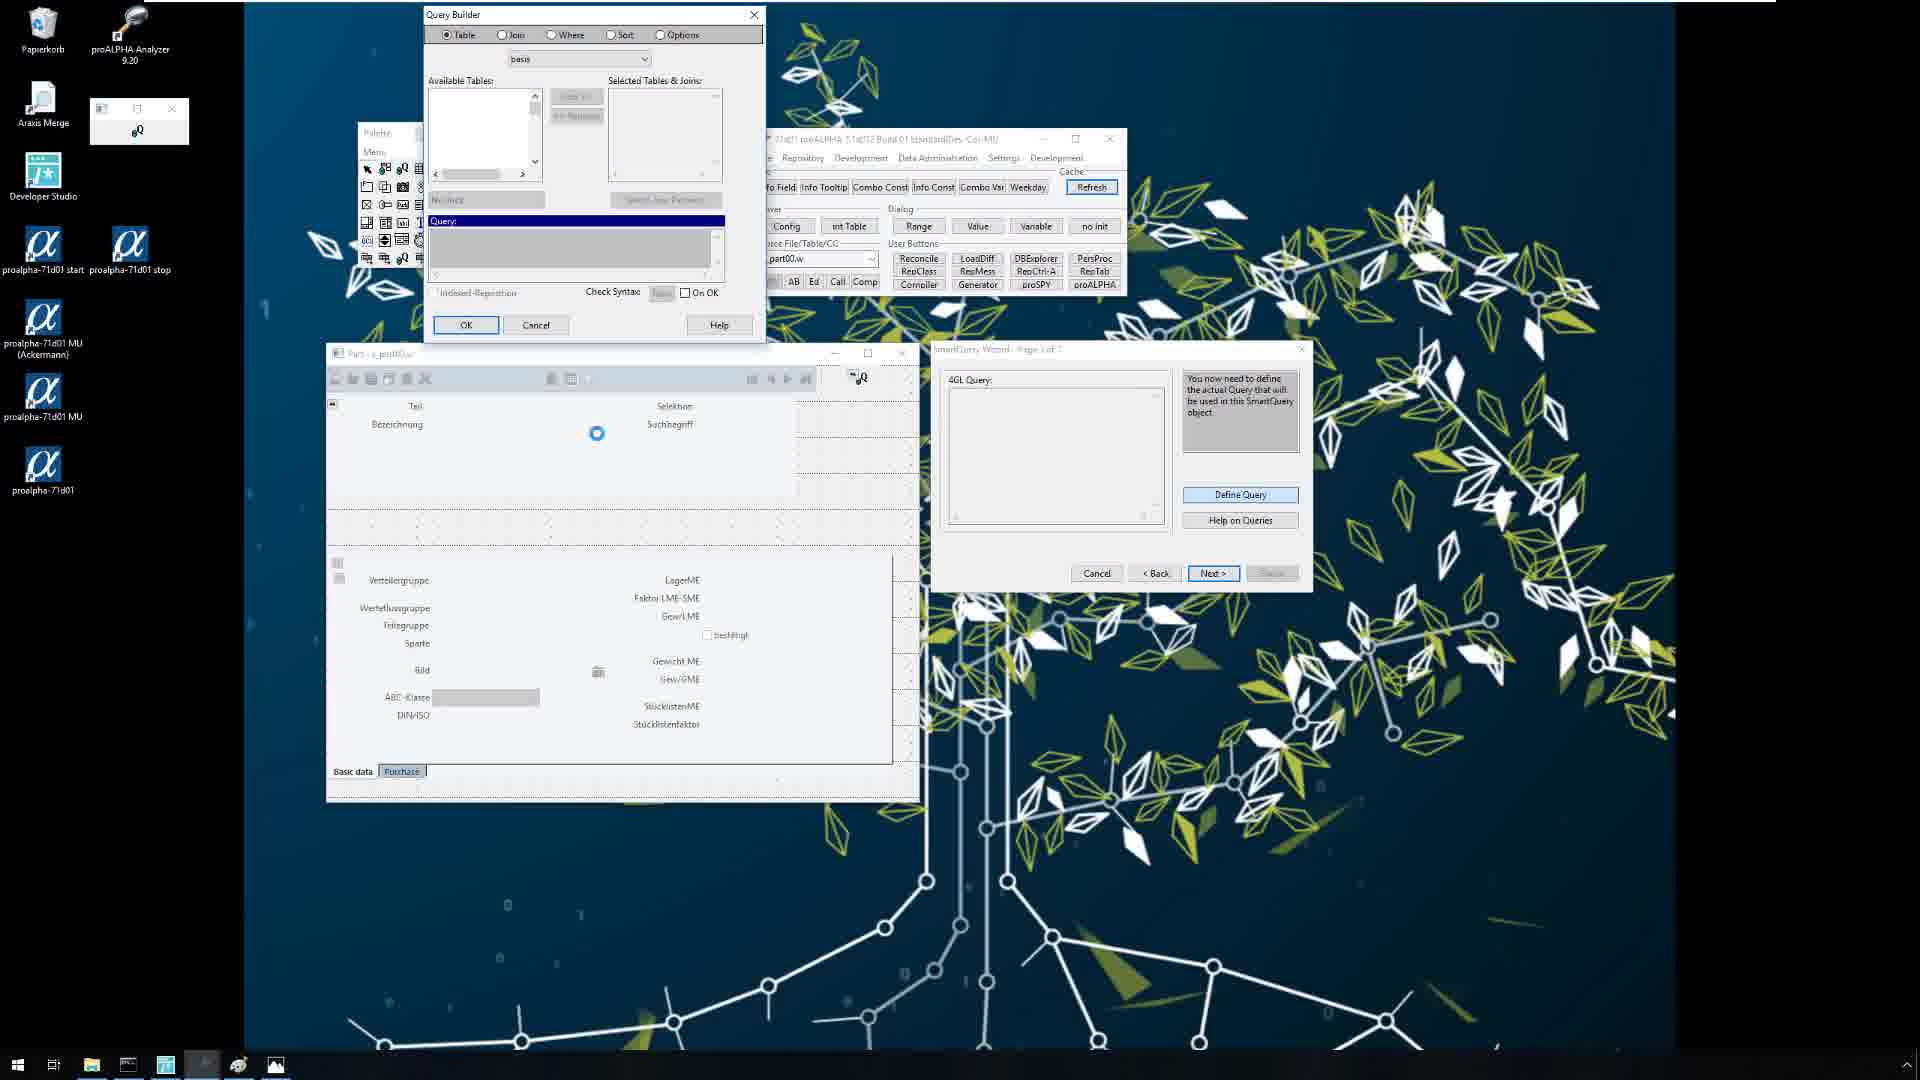Click Help in Query Builder
The width and height of the screenshot is (1920, 1080).
tap(719, 325)
